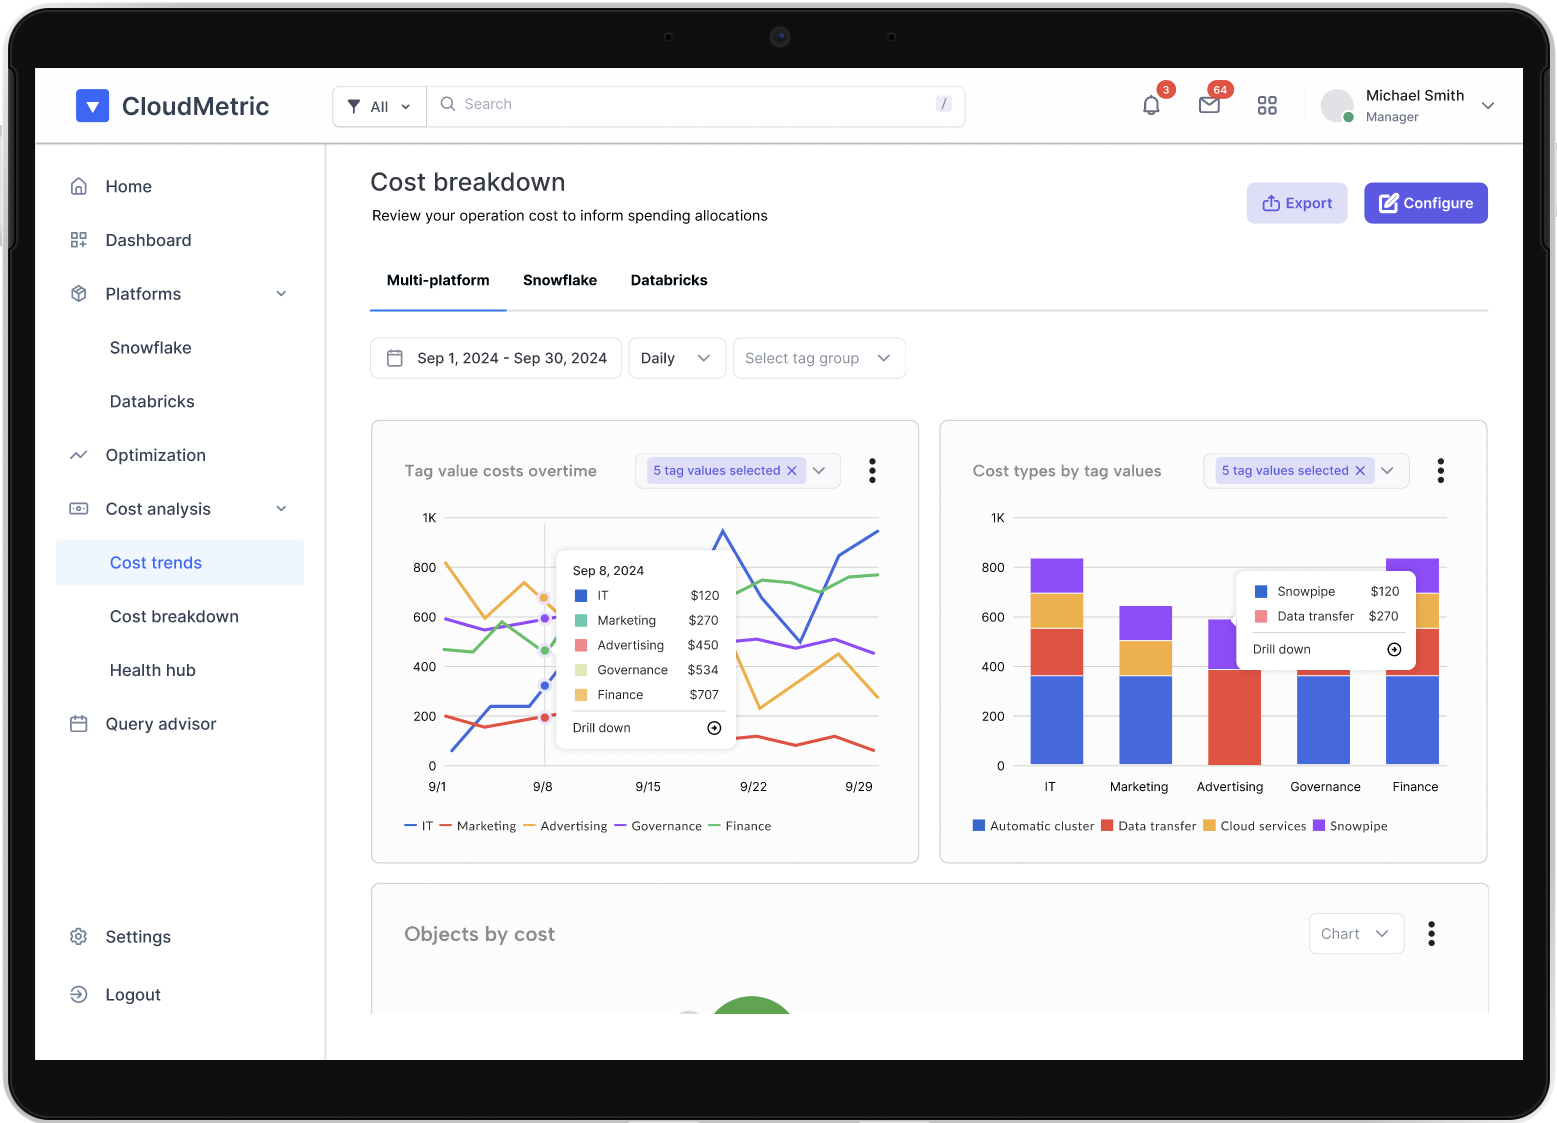Open options menu for Tag value costs chart
1557x1123 pixels.
coord(872,471)
